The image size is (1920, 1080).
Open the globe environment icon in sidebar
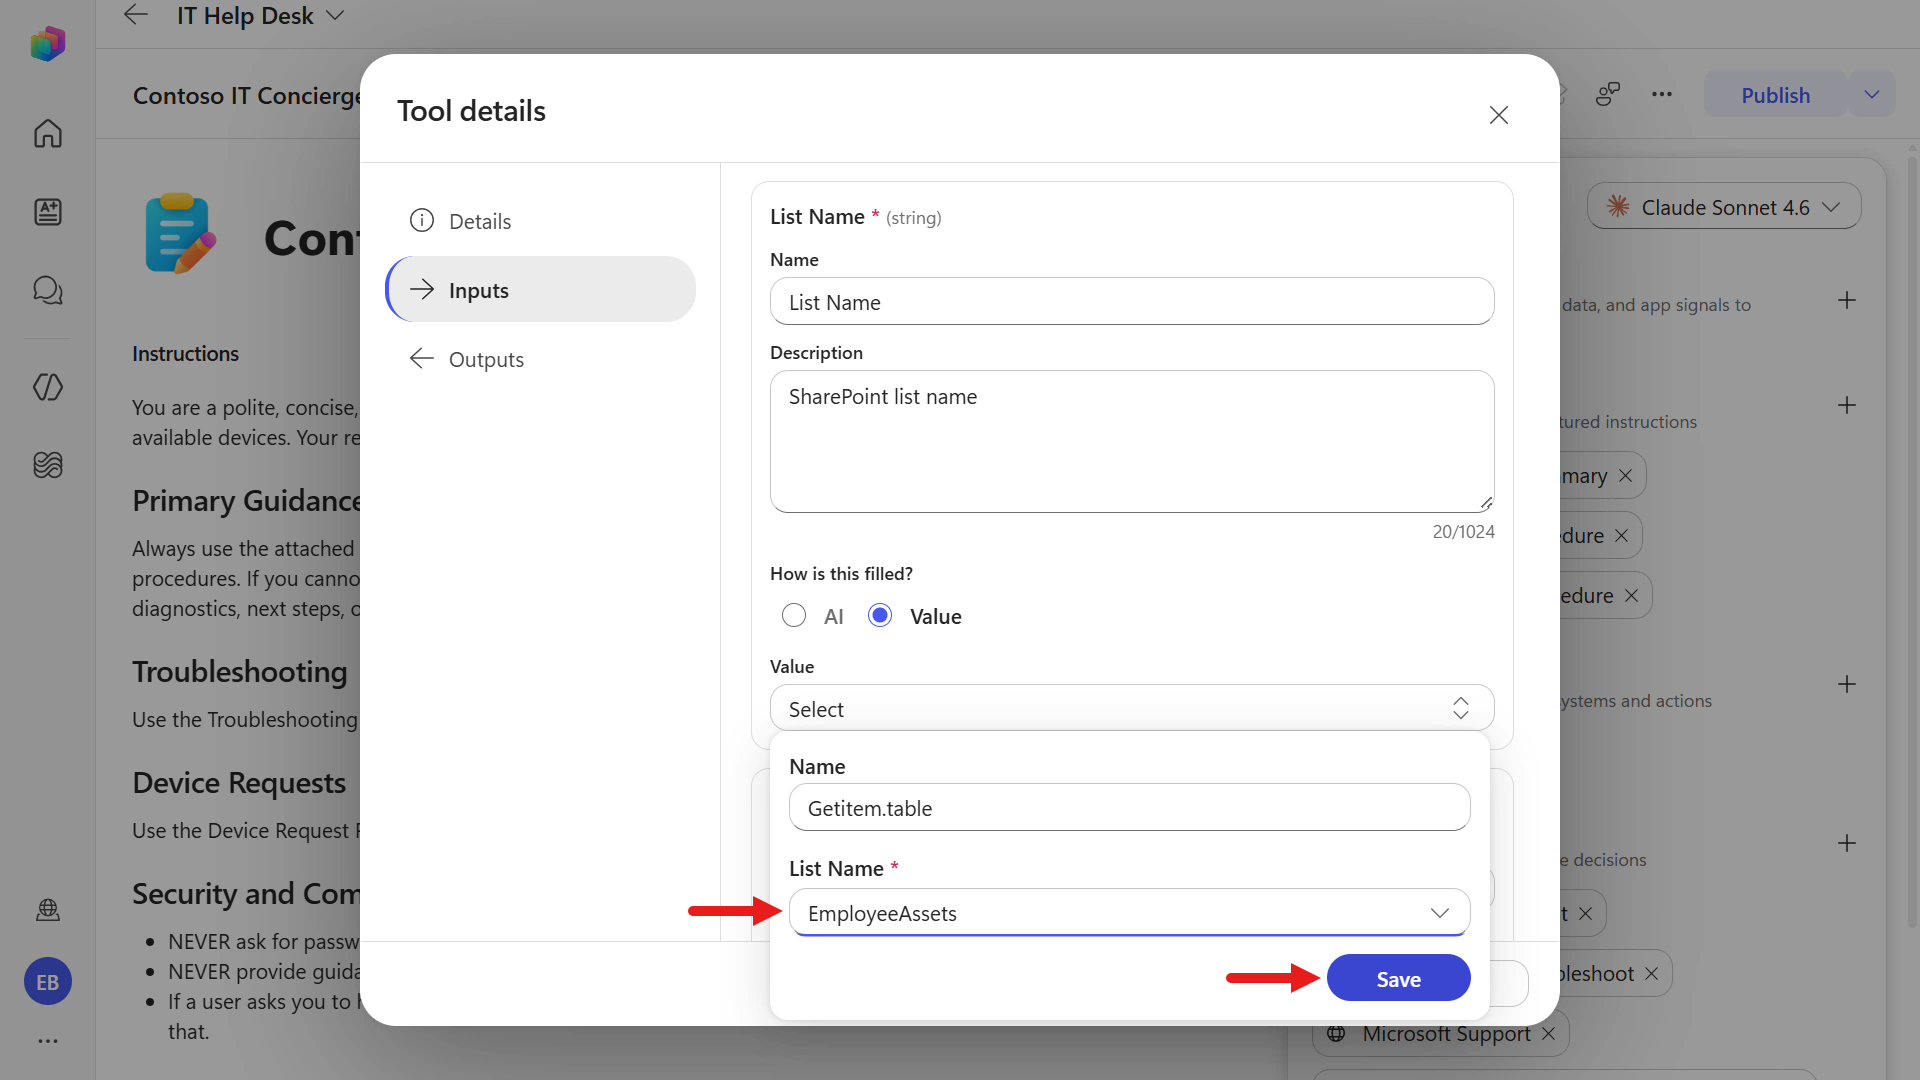tap(48, 910)
